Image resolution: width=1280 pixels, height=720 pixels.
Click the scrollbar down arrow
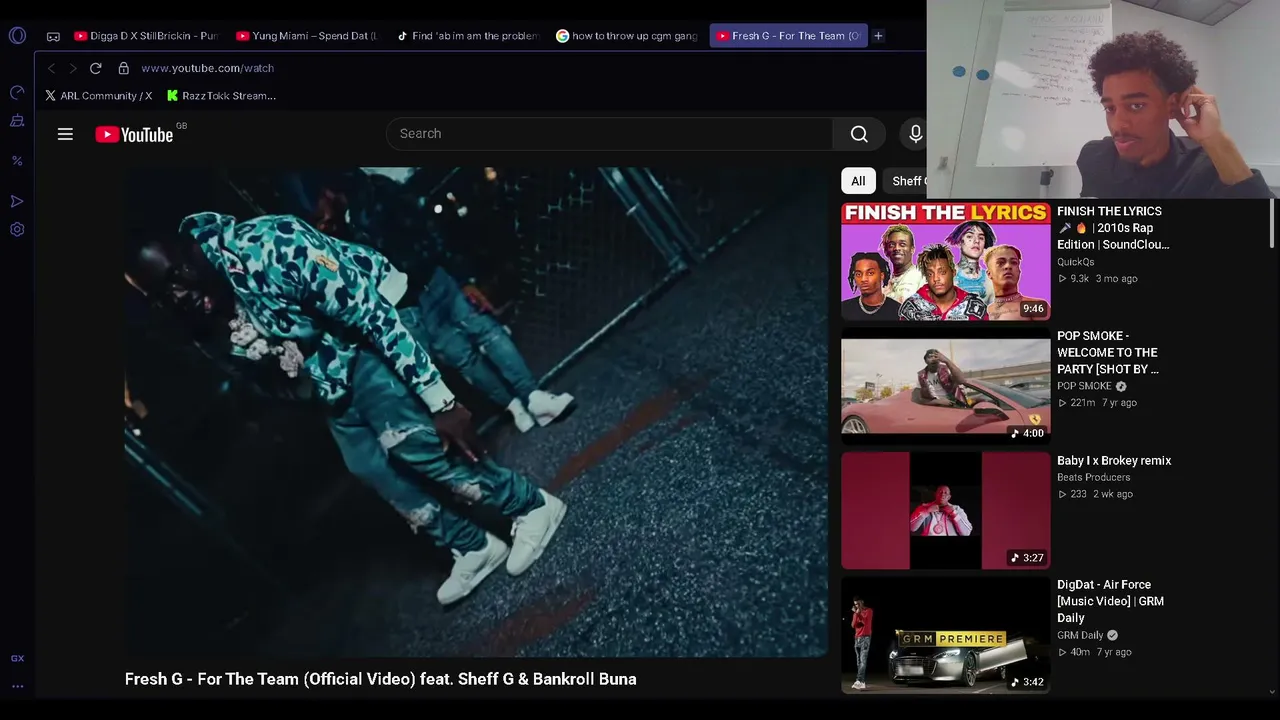click(1272, 691)
